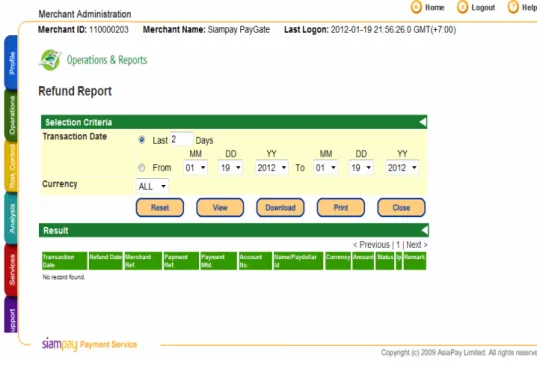Screen dimensions: 537x367
Task: Click the Home link text
Action: coord(434,7)
